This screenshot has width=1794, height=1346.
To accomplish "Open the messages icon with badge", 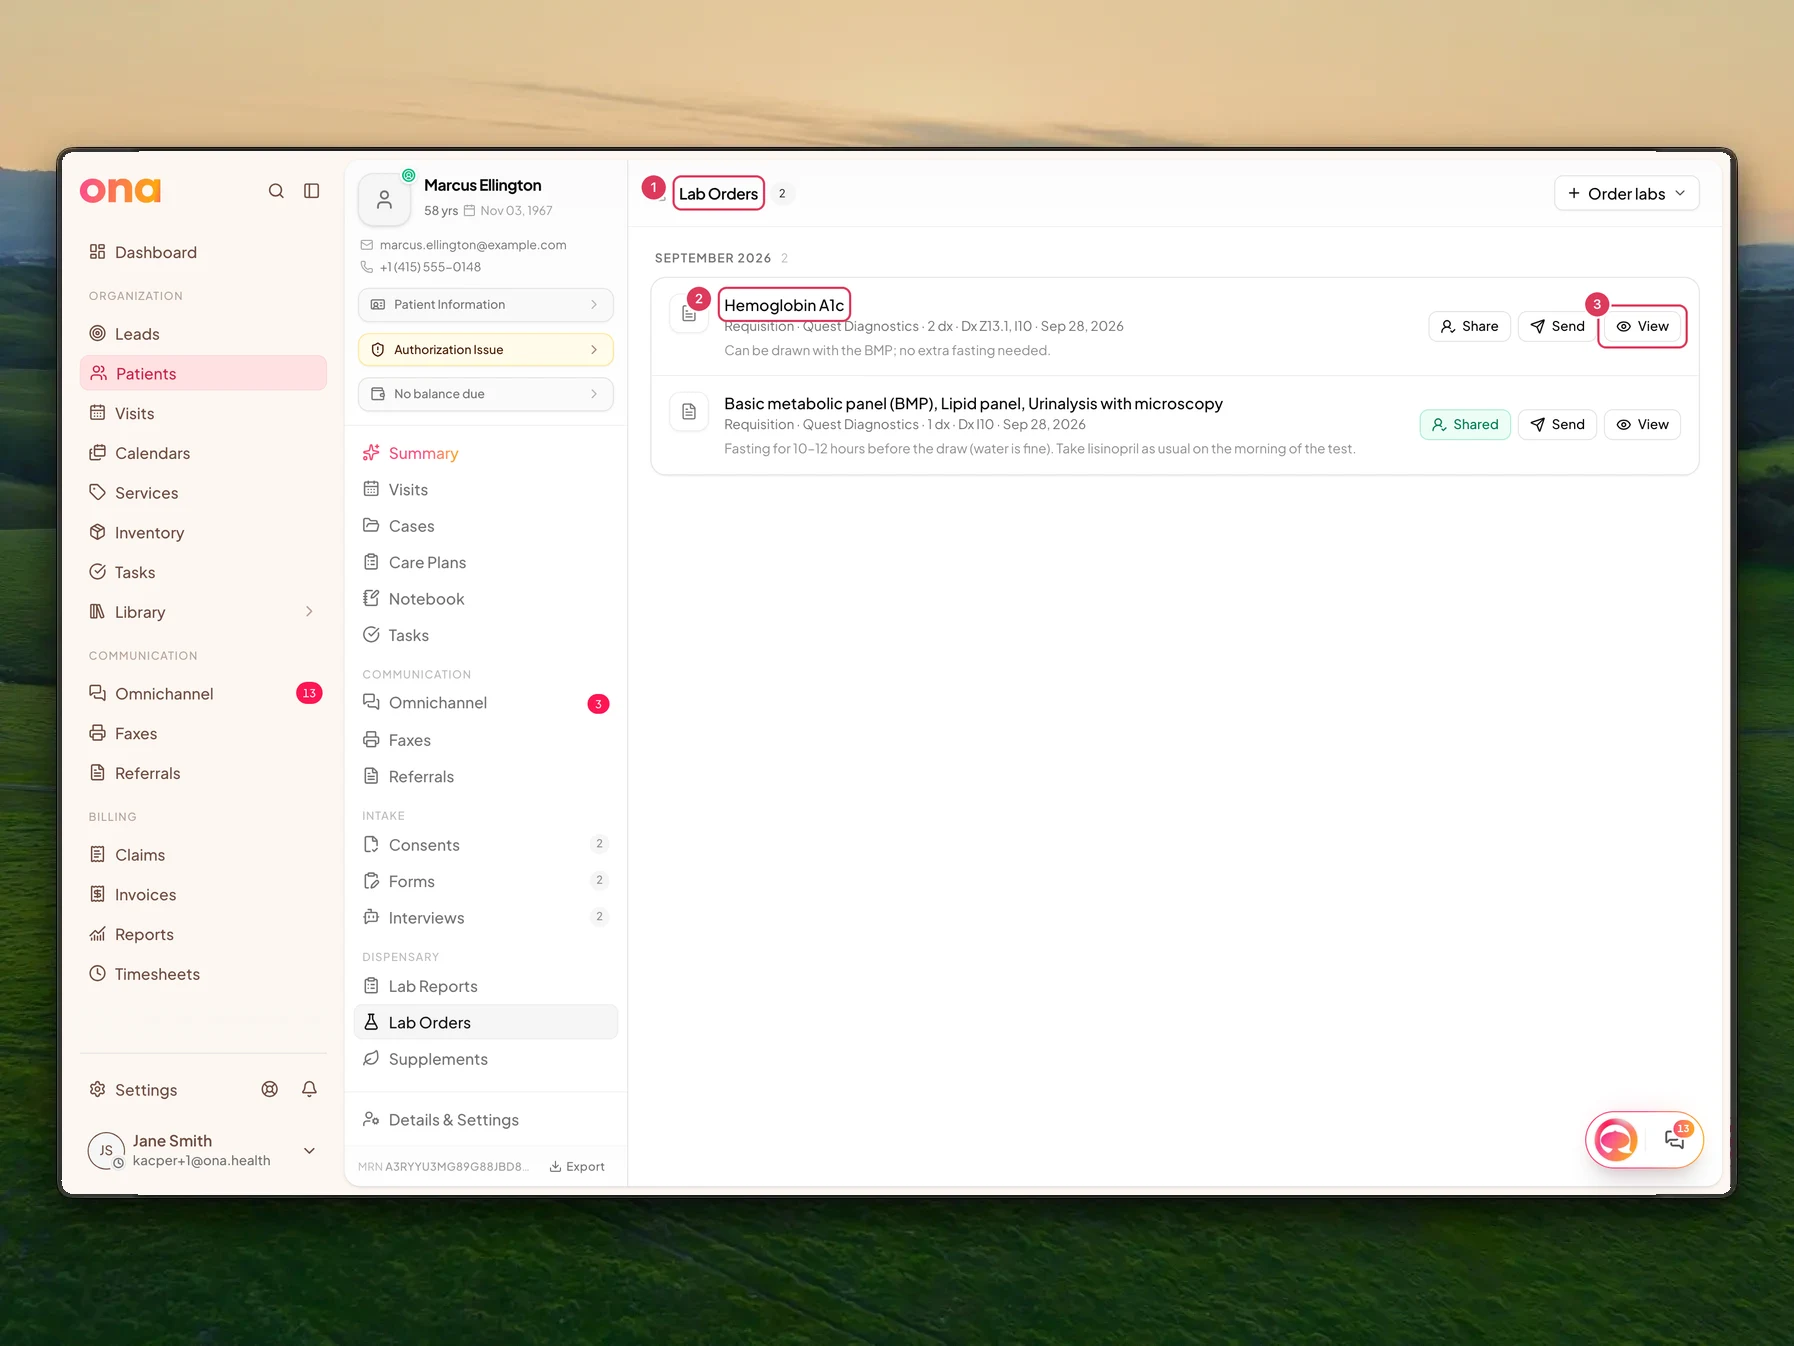I will tap(1675, 1138).
